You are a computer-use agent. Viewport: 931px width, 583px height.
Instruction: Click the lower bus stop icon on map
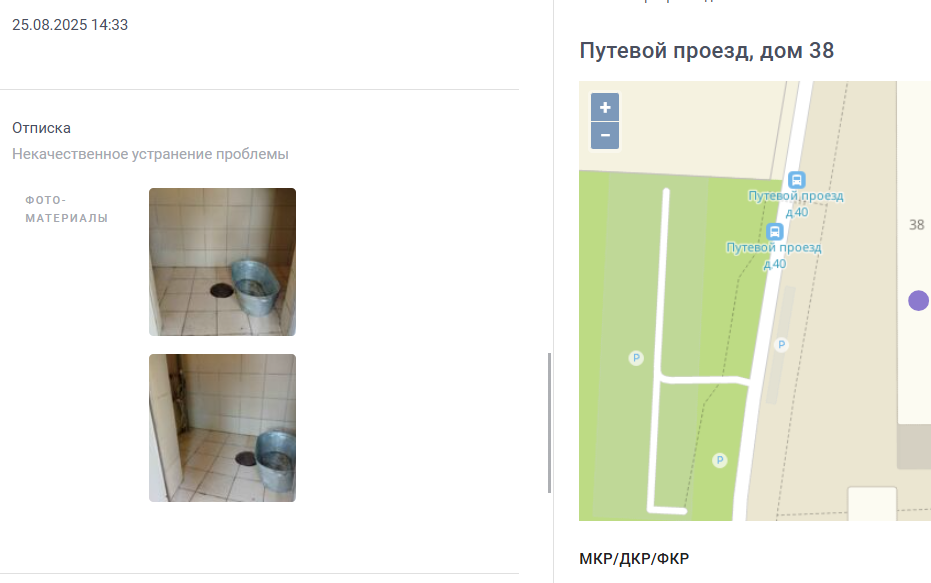click(774, 231)
